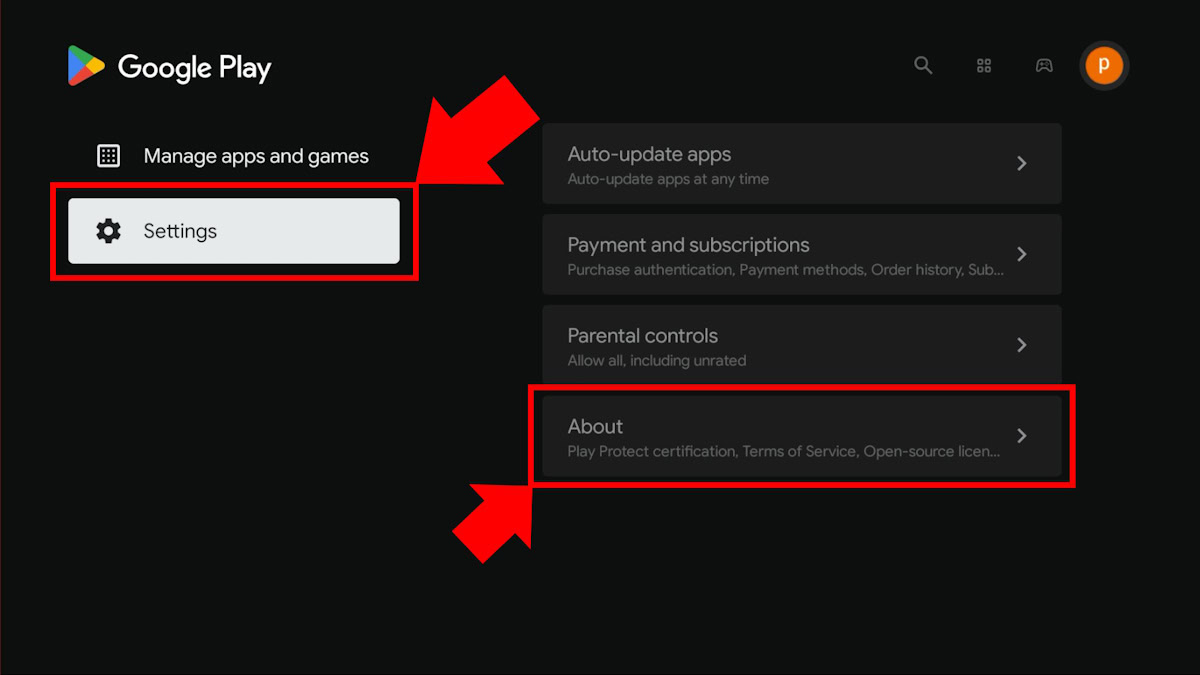Expand chevron on Parental controls row
Image resolution: width=1200 pixels, height=675 pixels.
click(x=1022, y=345)
